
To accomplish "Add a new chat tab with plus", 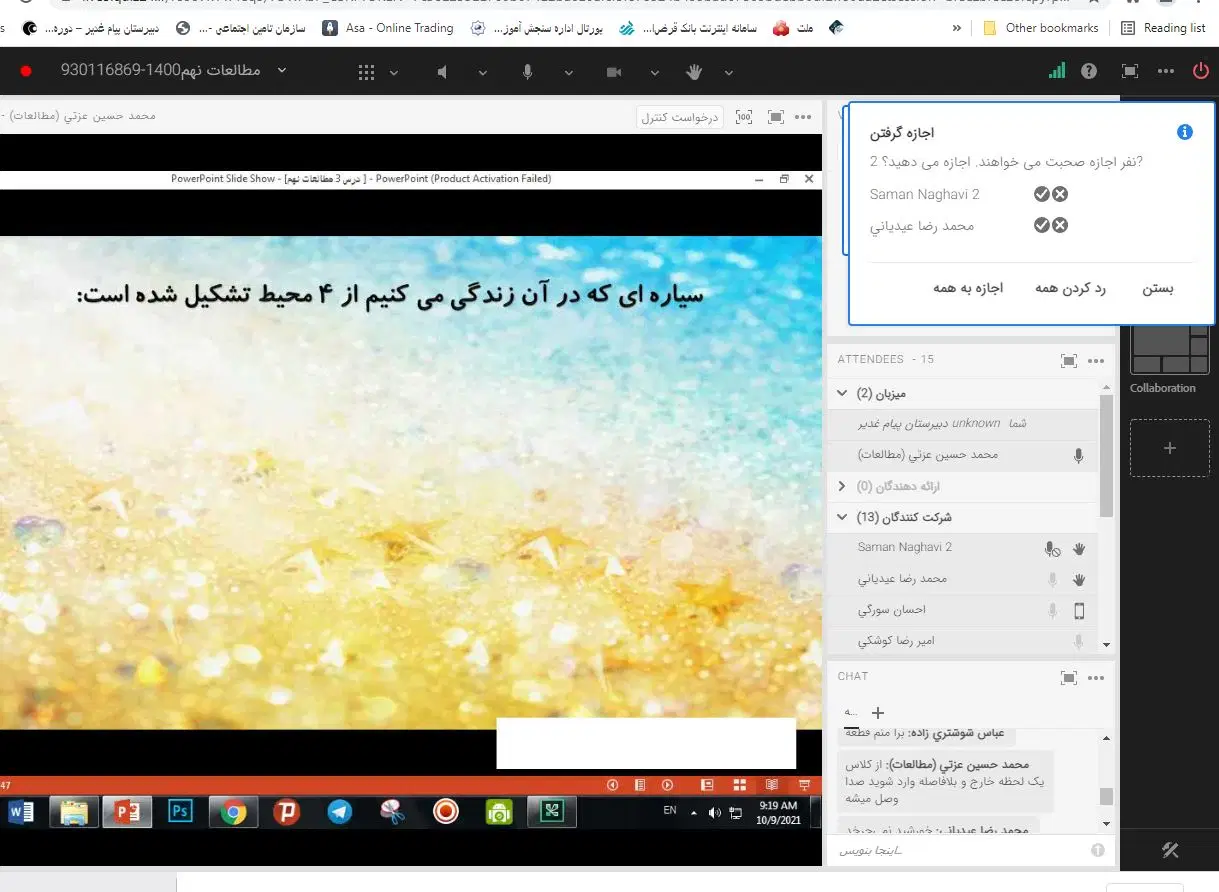I will [878, 713].
